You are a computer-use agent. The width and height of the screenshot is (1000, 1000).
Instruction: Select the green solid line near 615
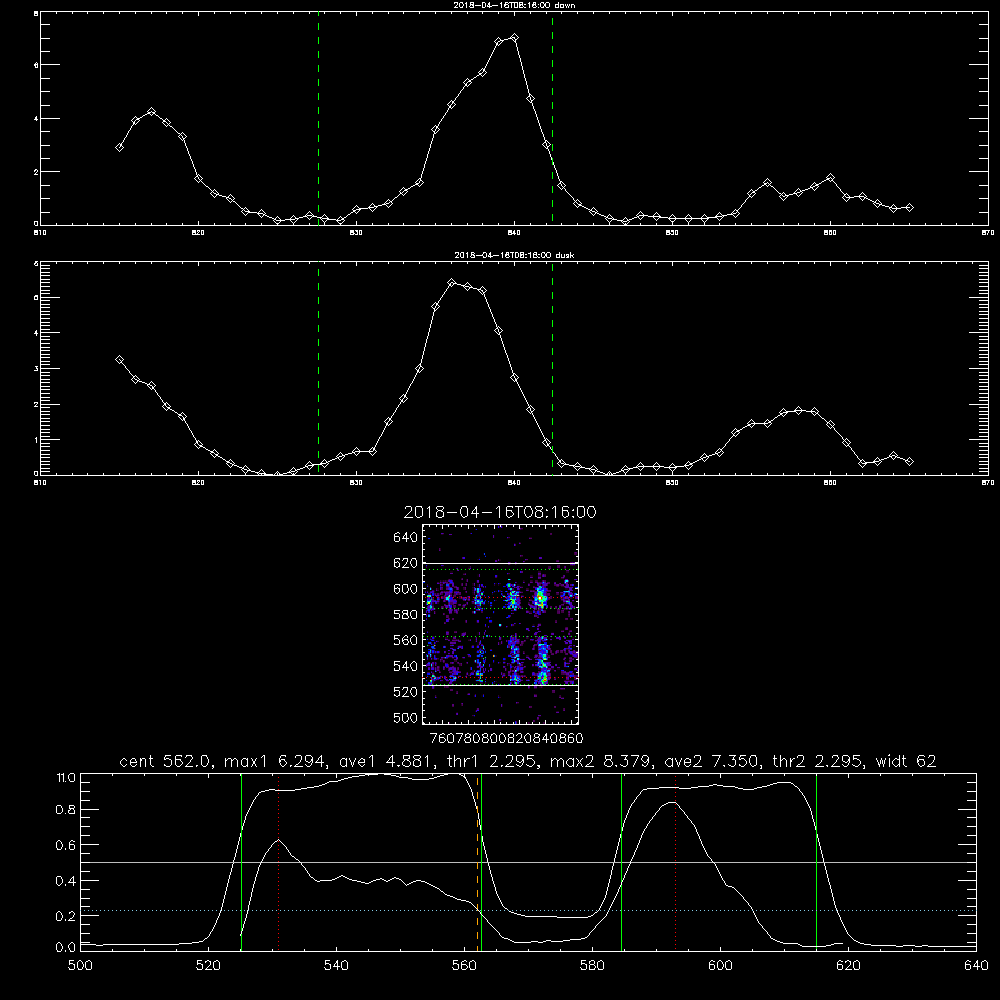click(x=816, y=862)
